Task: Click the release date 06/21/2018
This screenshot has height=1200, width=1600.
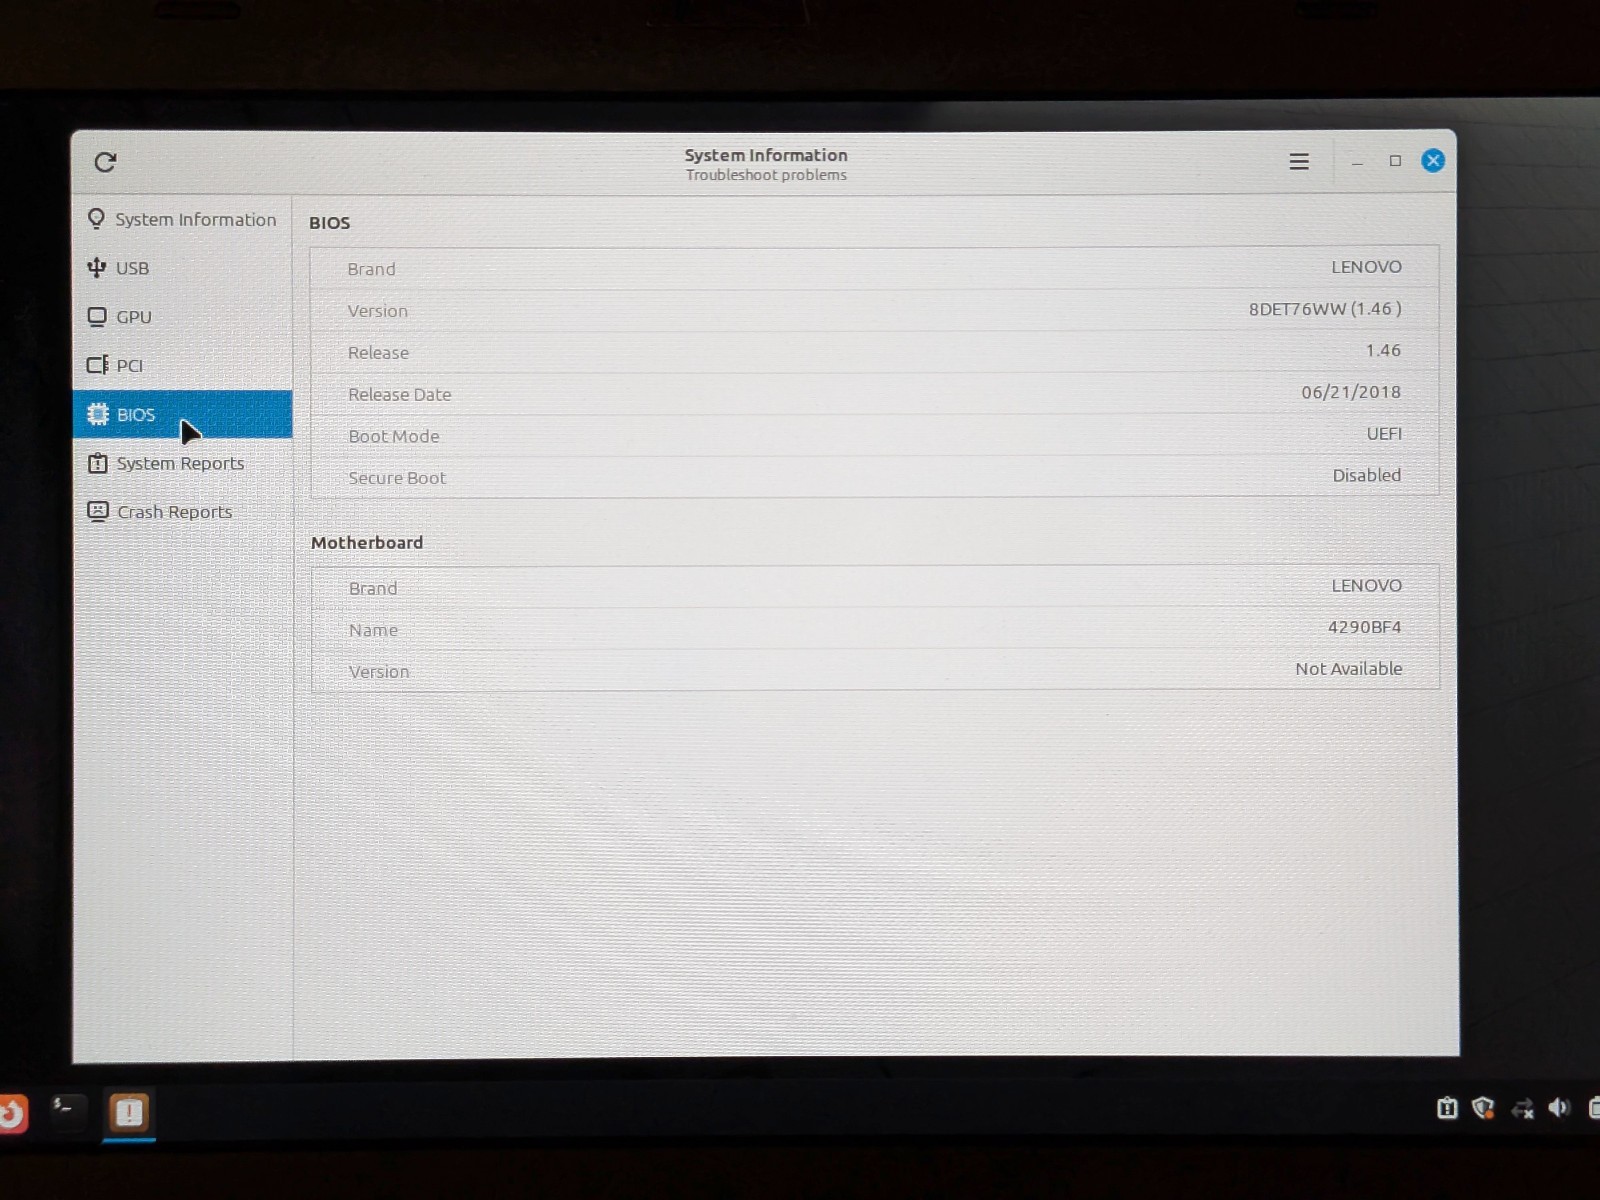Action: coord(1351,392)
